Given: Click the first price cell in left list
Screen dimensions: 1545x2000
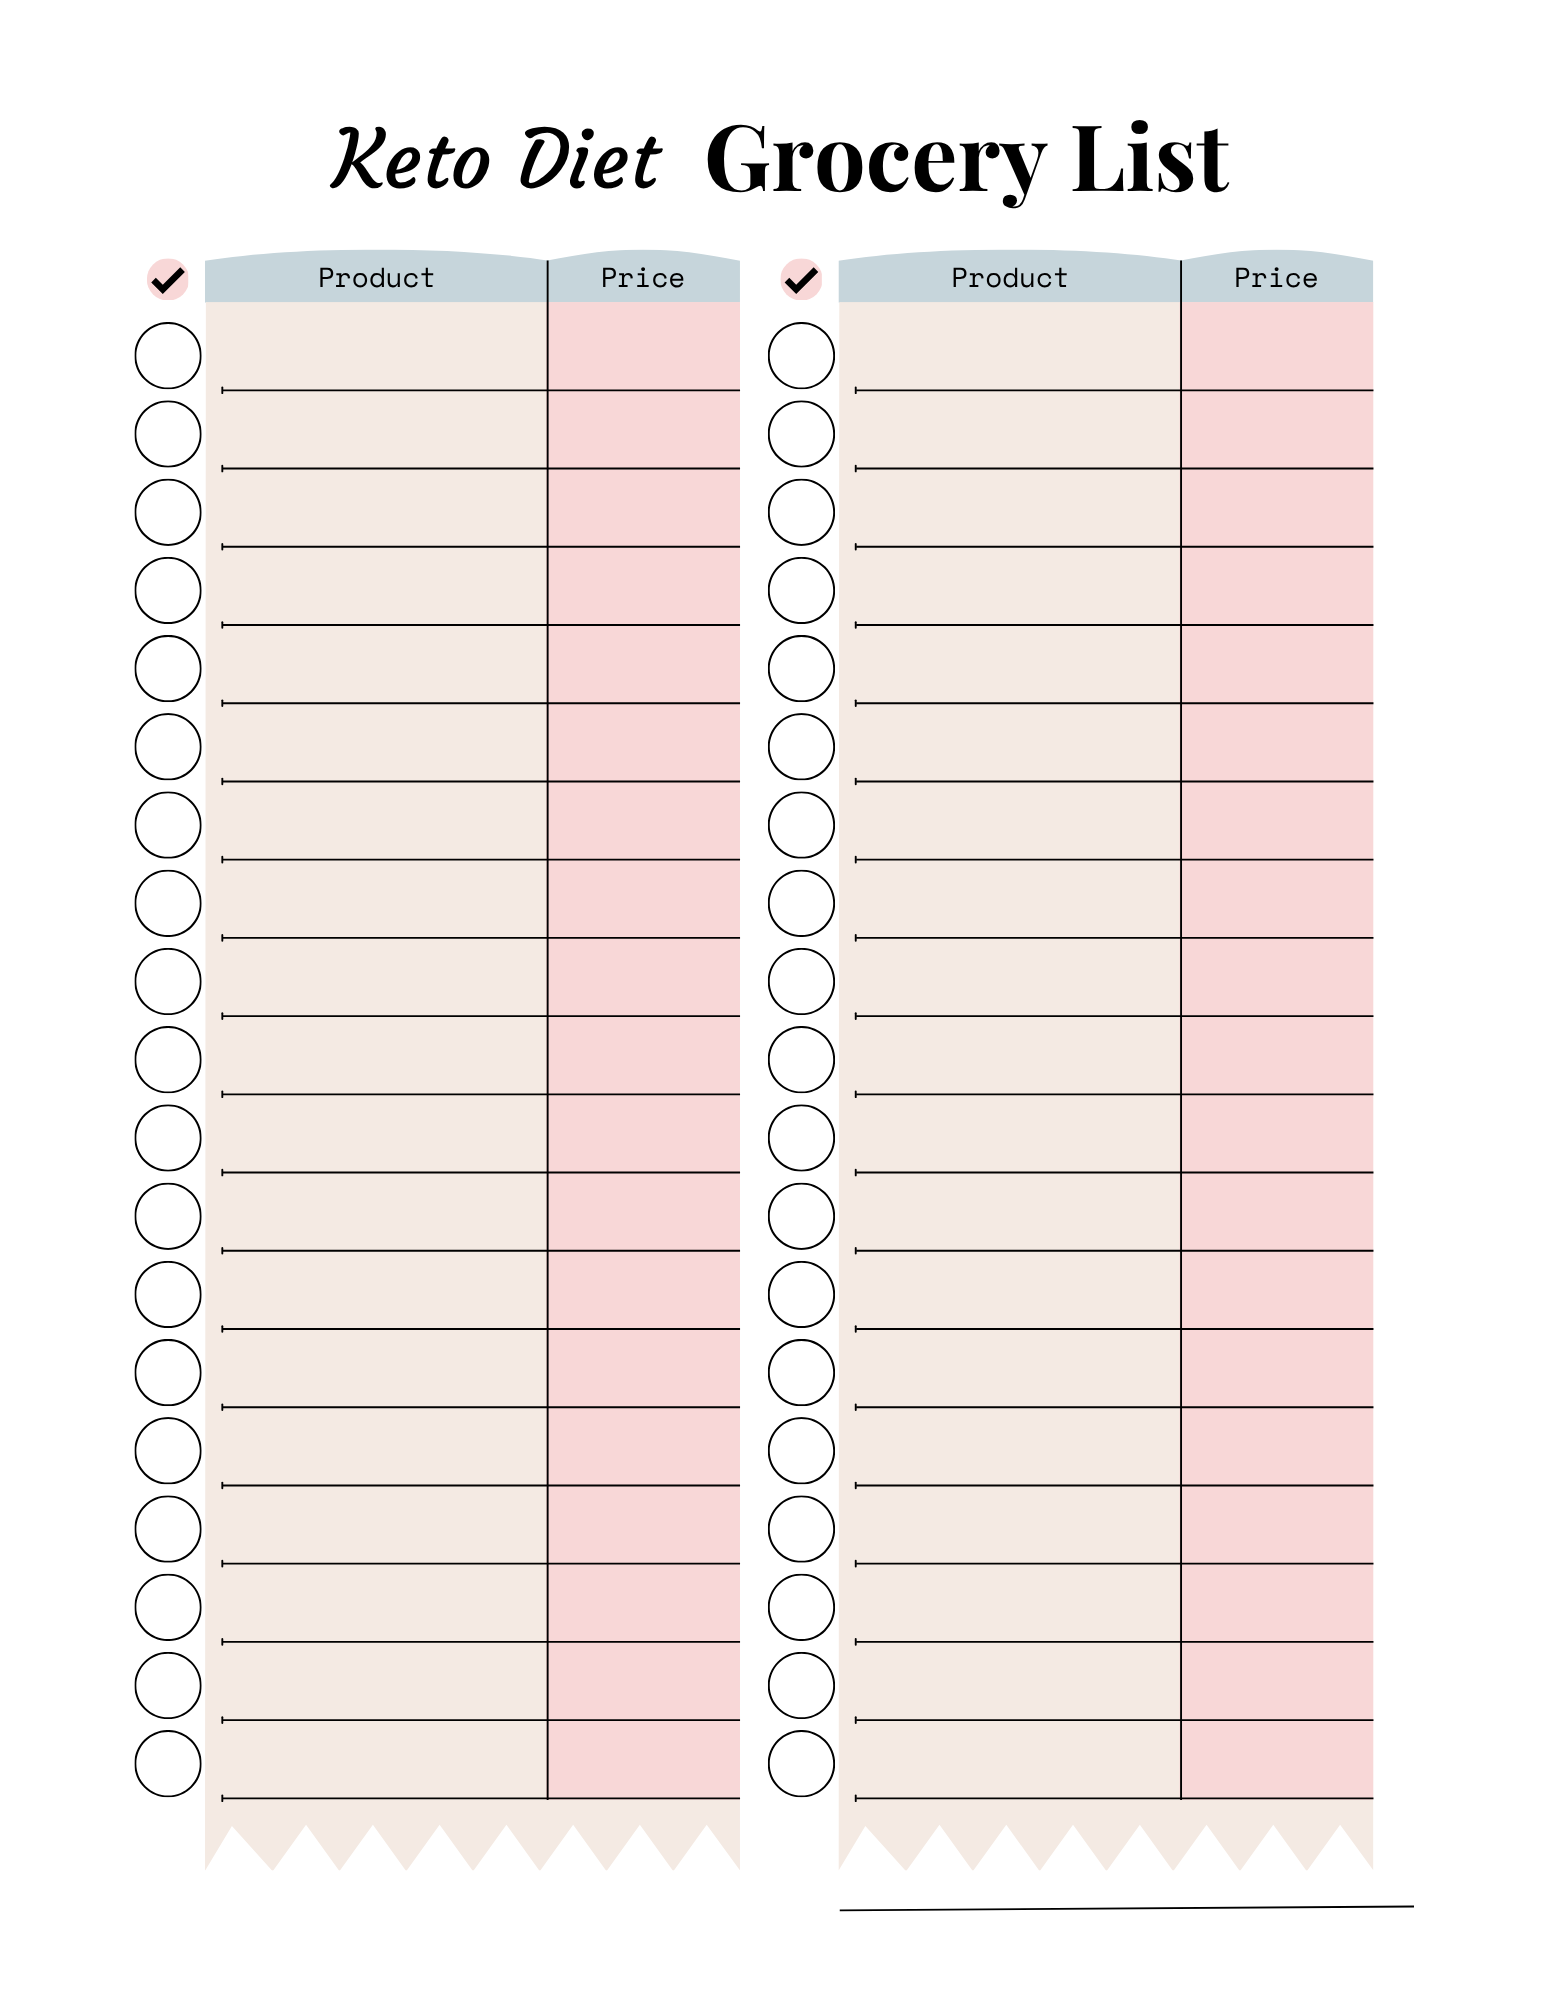Looking at the screenshot, I should (x=643, y=350).
